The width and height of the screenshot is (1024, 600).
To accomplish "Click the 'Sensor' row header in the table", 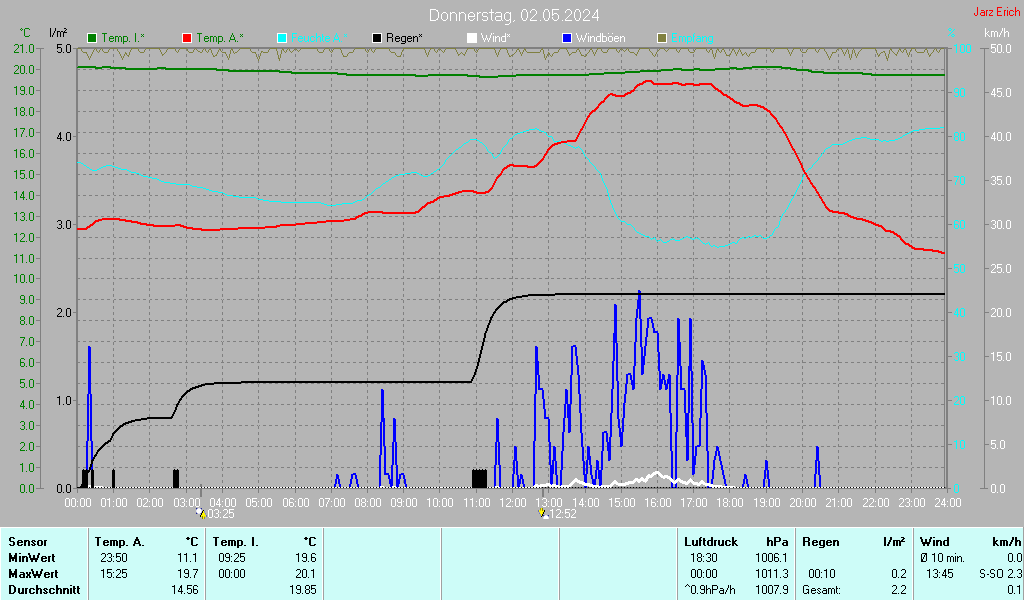I will coord(28,542).
